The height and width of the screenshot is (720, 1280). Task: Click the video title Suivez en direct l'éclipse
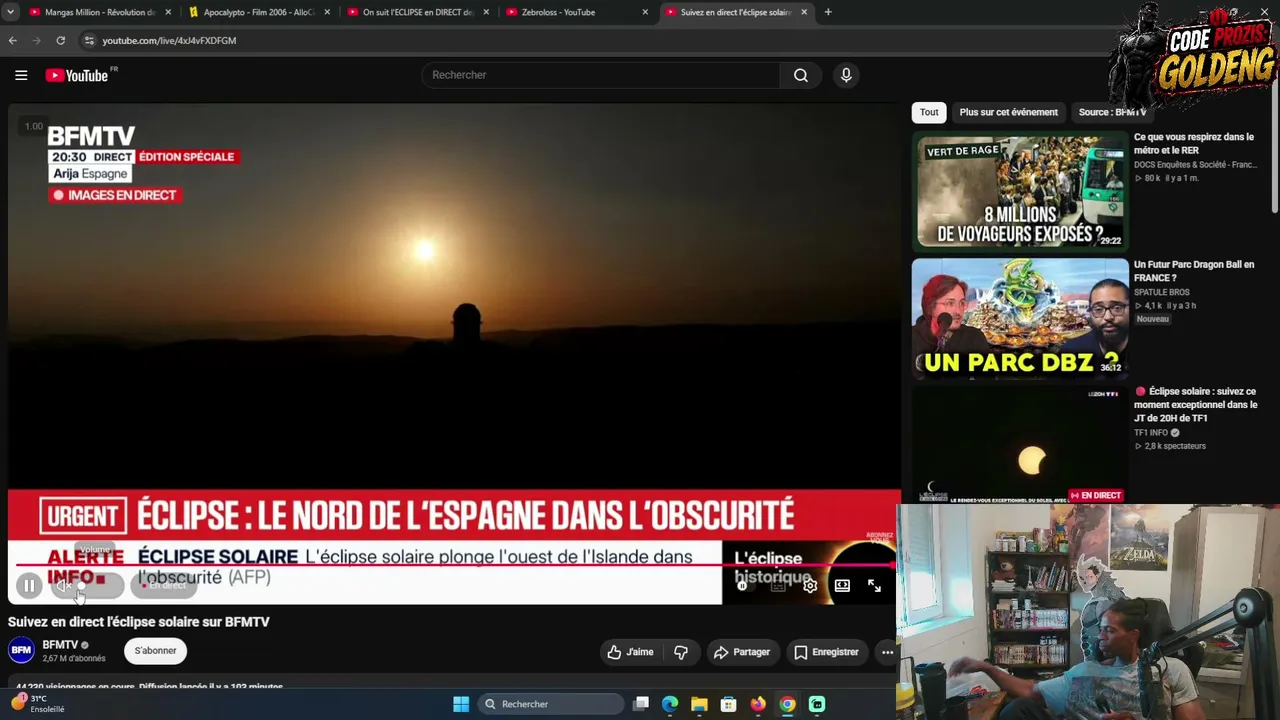[x=139, y=622]
